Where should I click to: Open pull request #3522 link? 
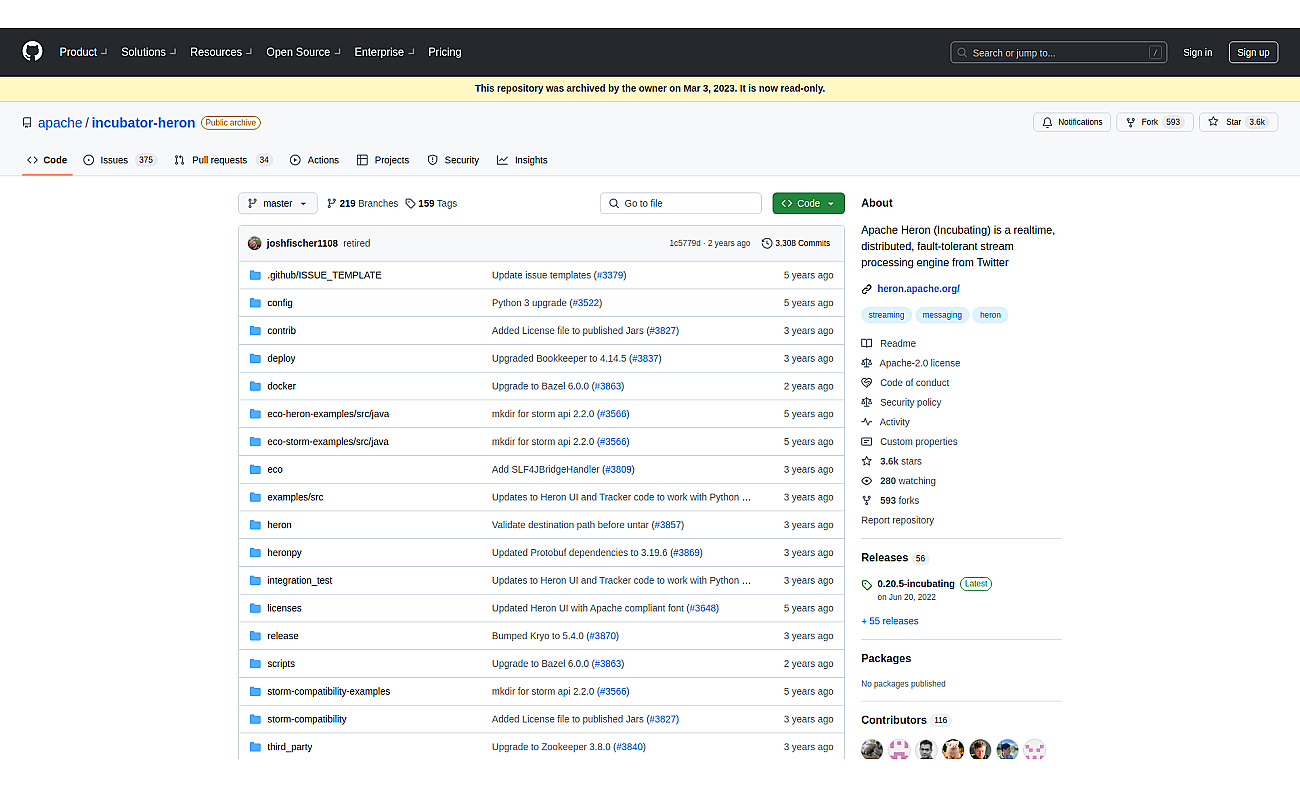click(x=586, y=303)
